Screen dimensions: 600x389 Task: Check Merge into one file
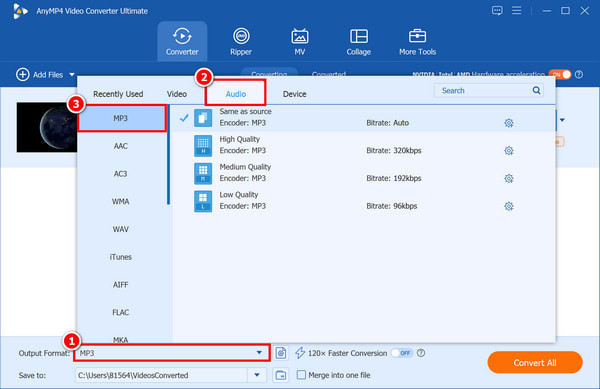tap(302, 375)
